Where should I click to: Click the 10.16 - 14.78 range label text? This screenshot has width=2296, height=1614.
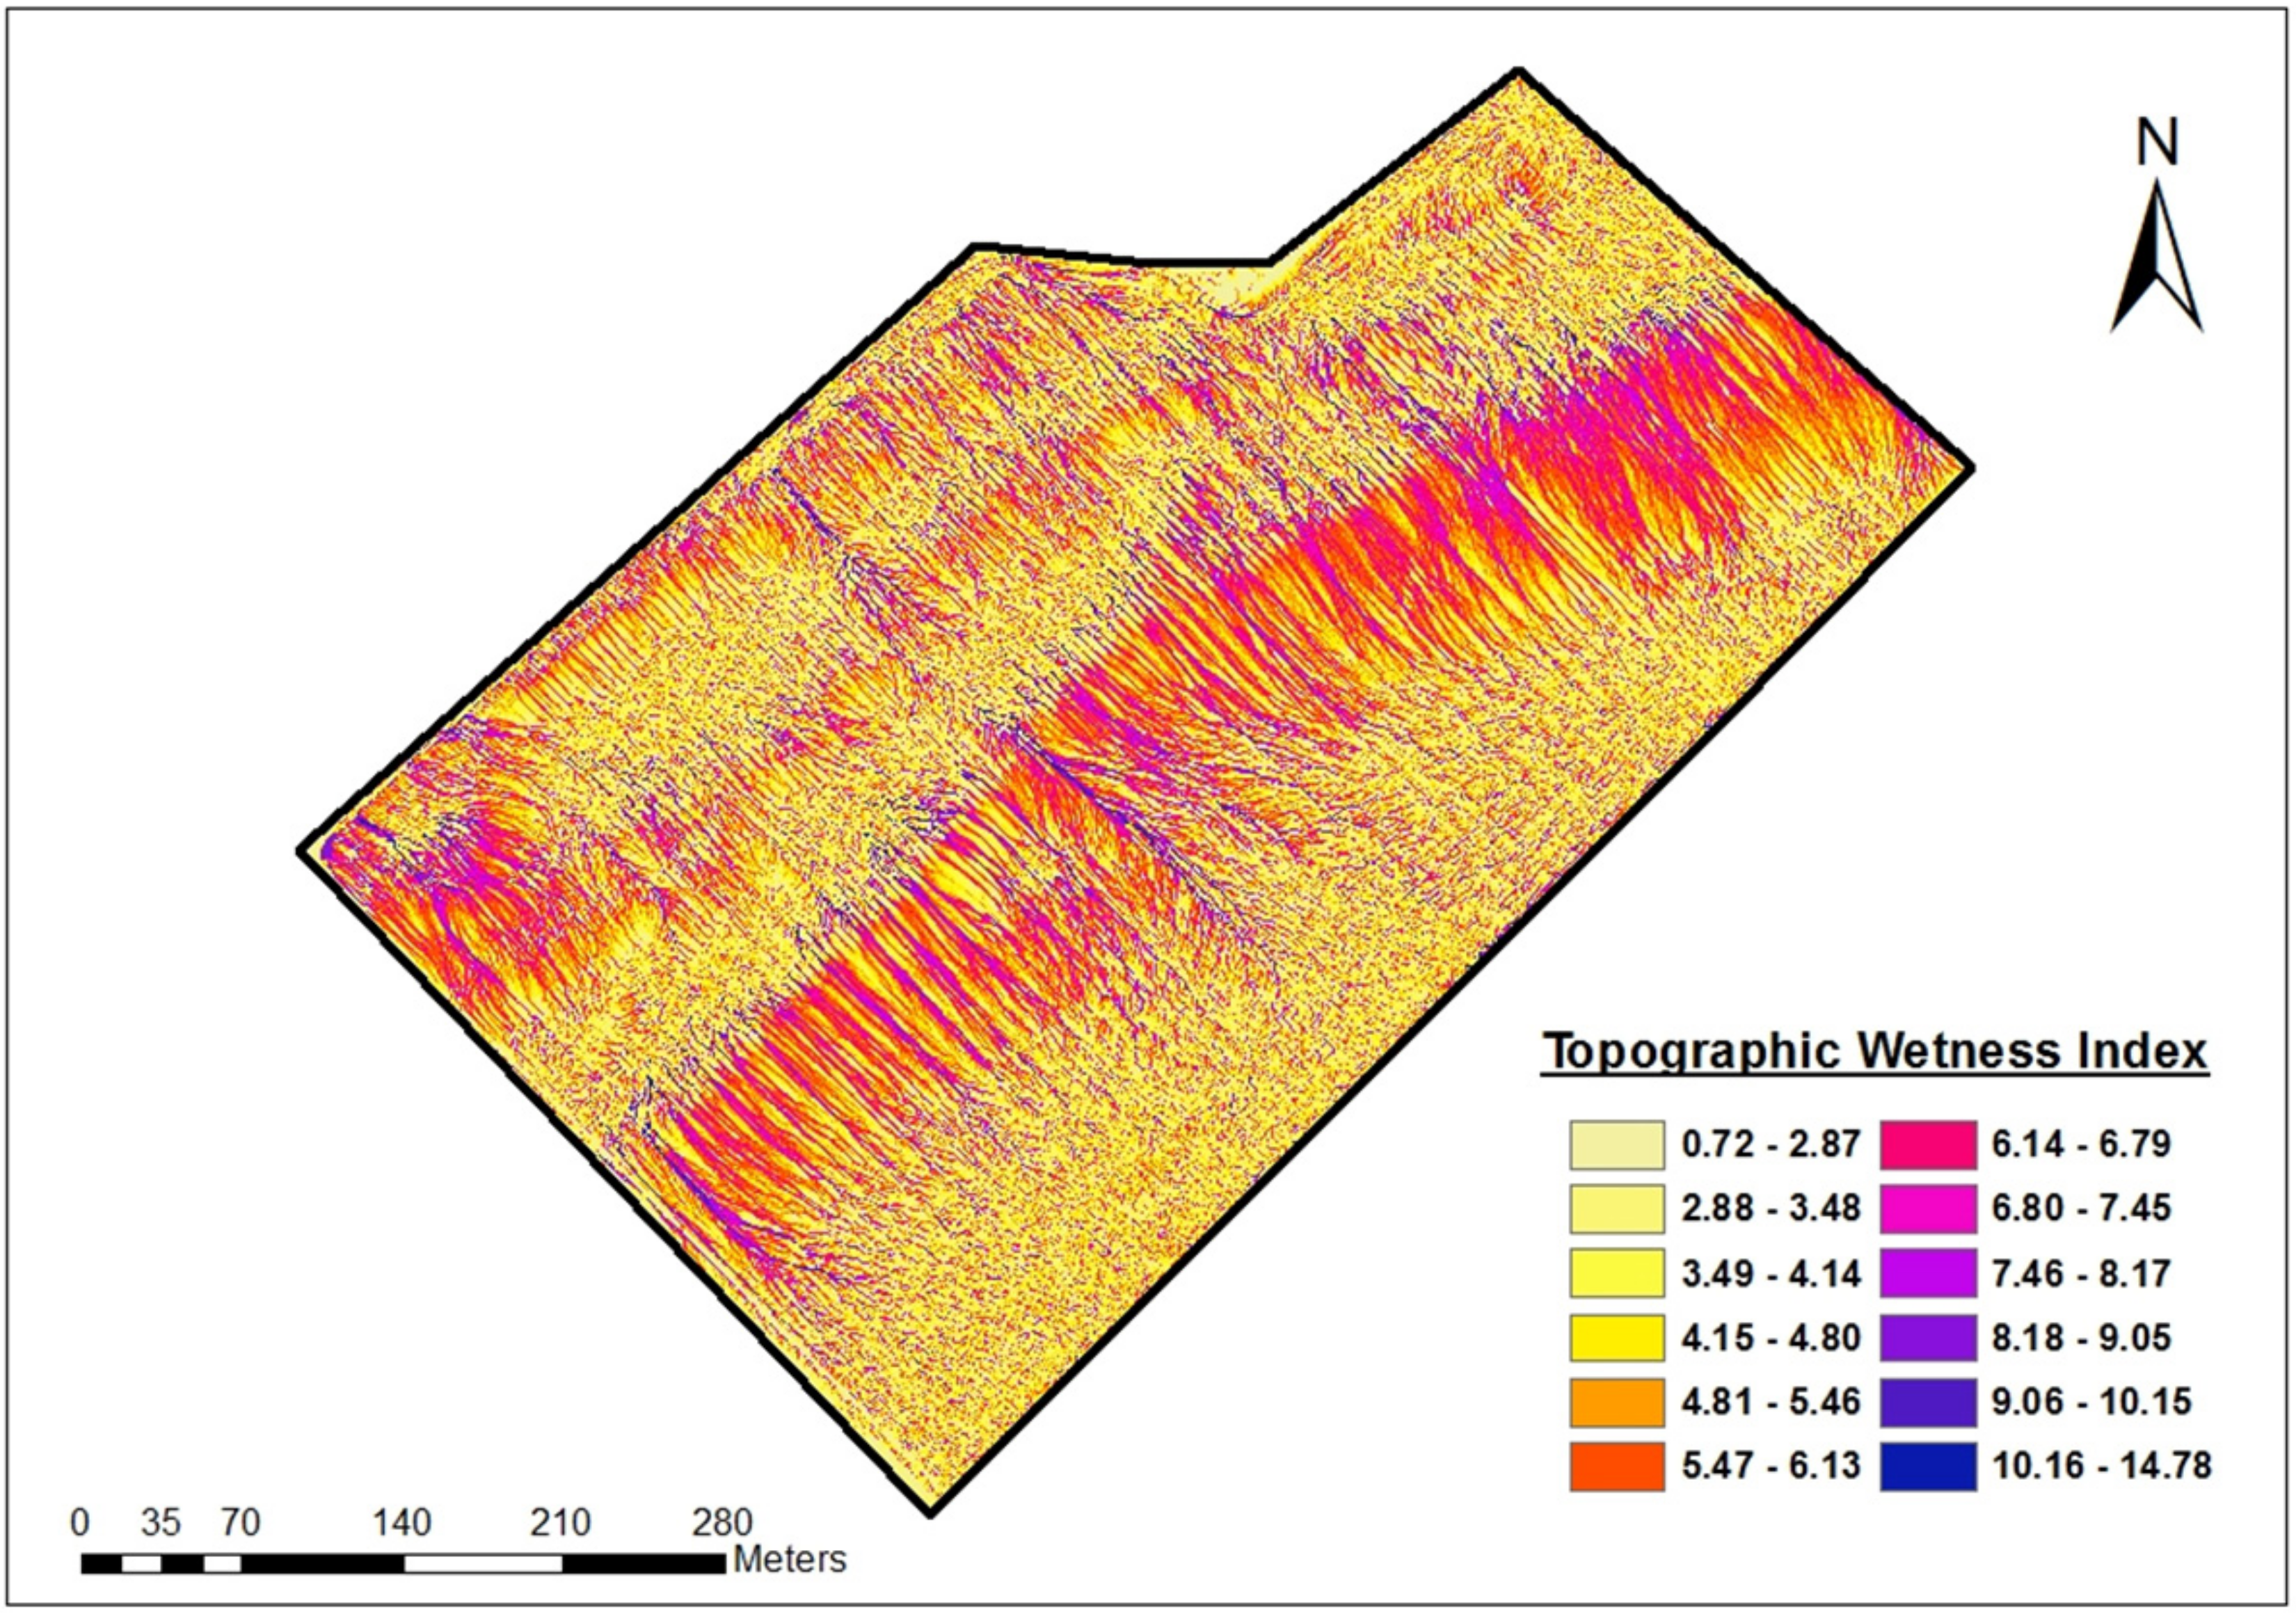2101,1467
